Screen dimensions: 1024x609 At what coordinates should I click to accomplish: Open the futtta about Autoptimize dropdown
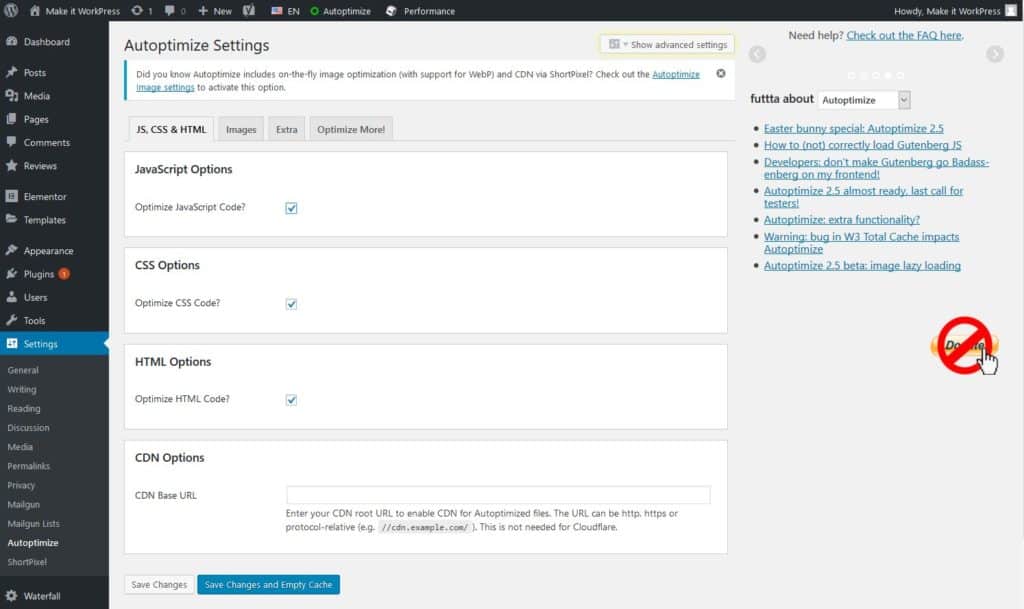864,100
